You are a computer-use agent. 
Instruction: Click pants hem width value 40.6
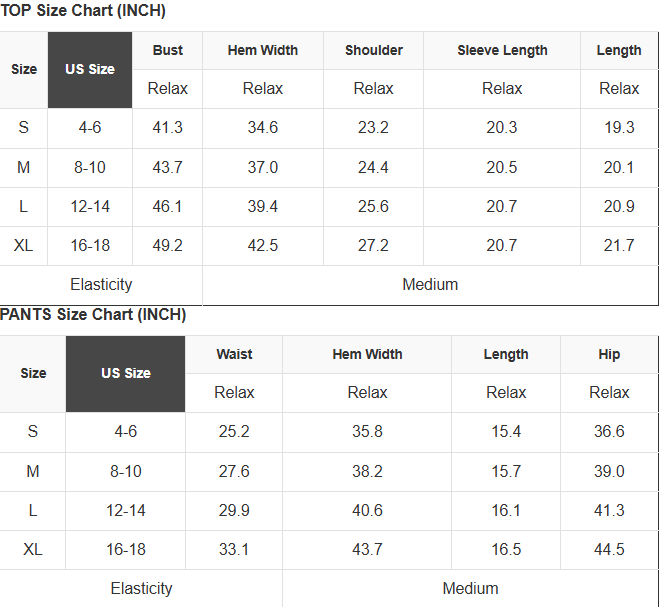pyautogui.click(x=367, y=510)
